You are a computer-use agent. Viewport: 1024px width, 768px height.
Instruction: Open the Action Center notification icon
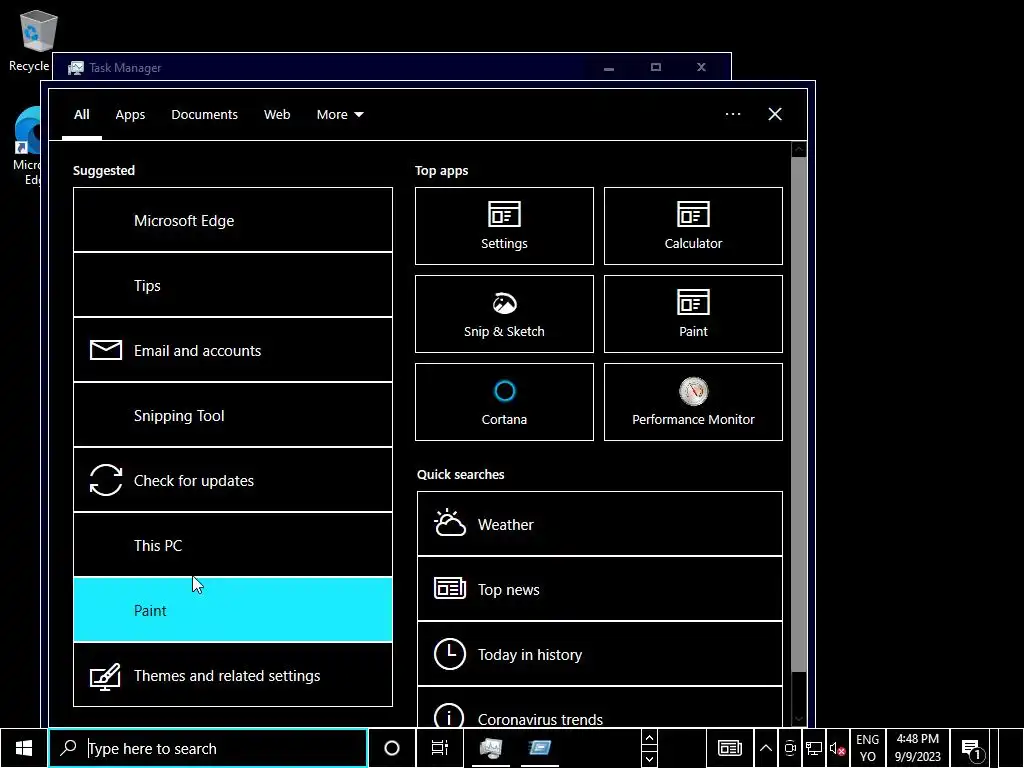972,749
